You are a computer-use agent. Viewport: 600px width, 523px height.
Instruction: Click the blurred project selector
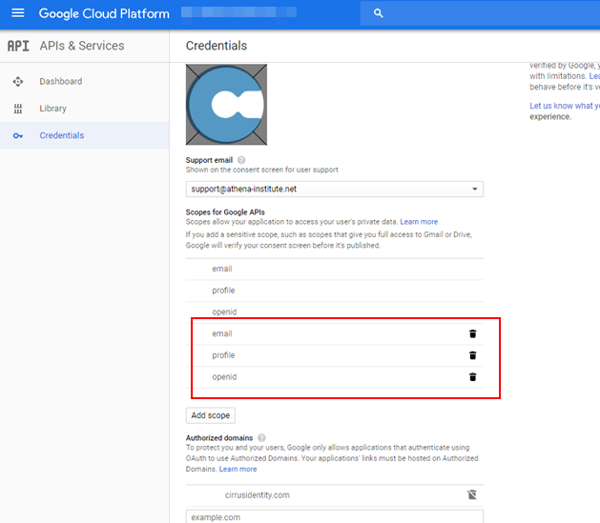(x=239, y=13)
